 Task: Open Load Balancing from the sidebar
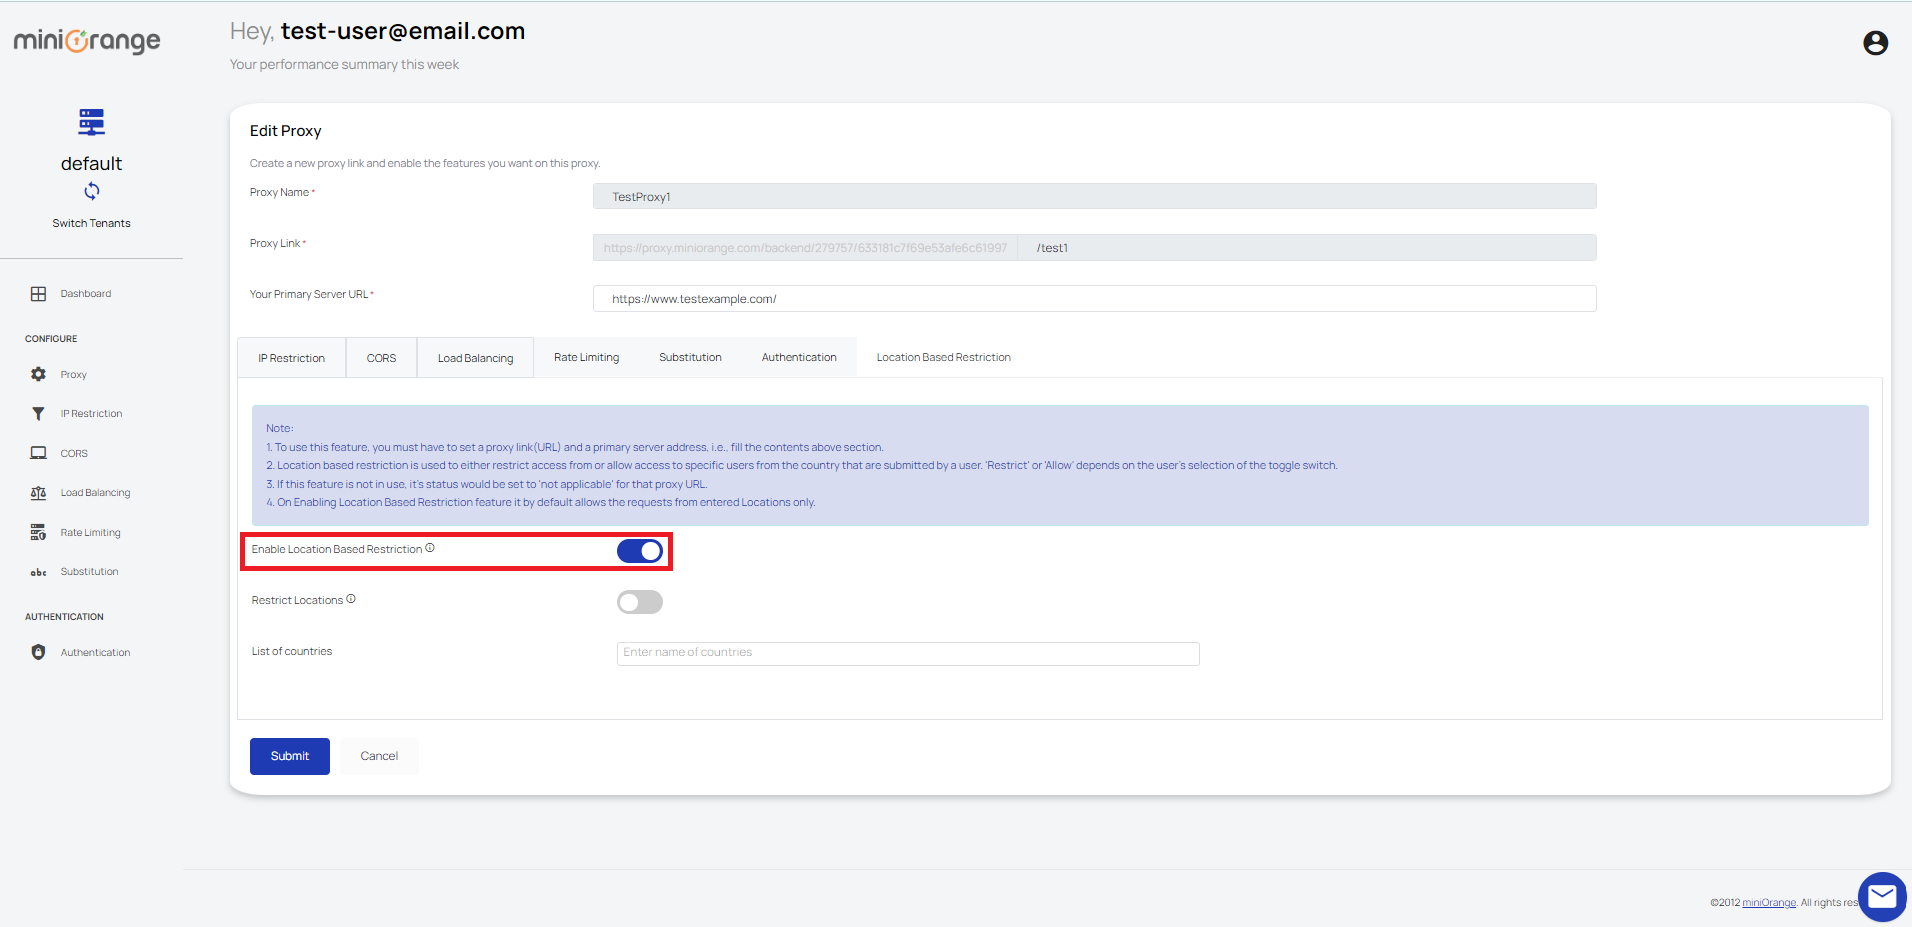coord(95,493)
